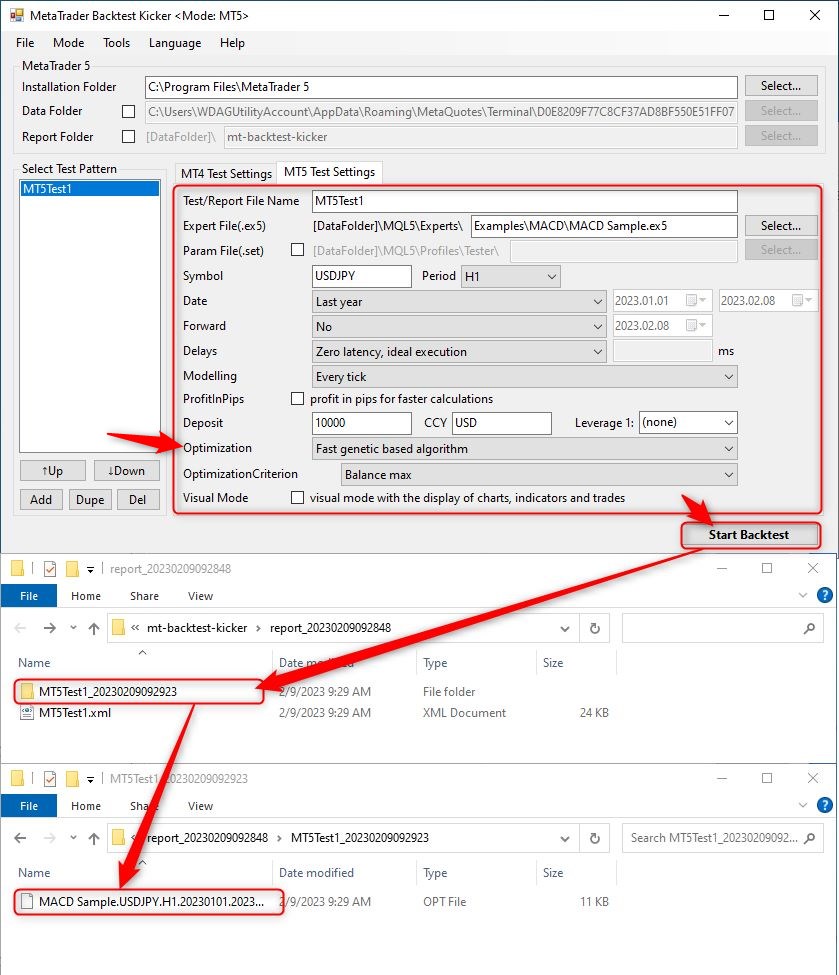Click the Symbol USDJPY input field
The height and width of the screenshot is (975, 839).
[361, 276]
